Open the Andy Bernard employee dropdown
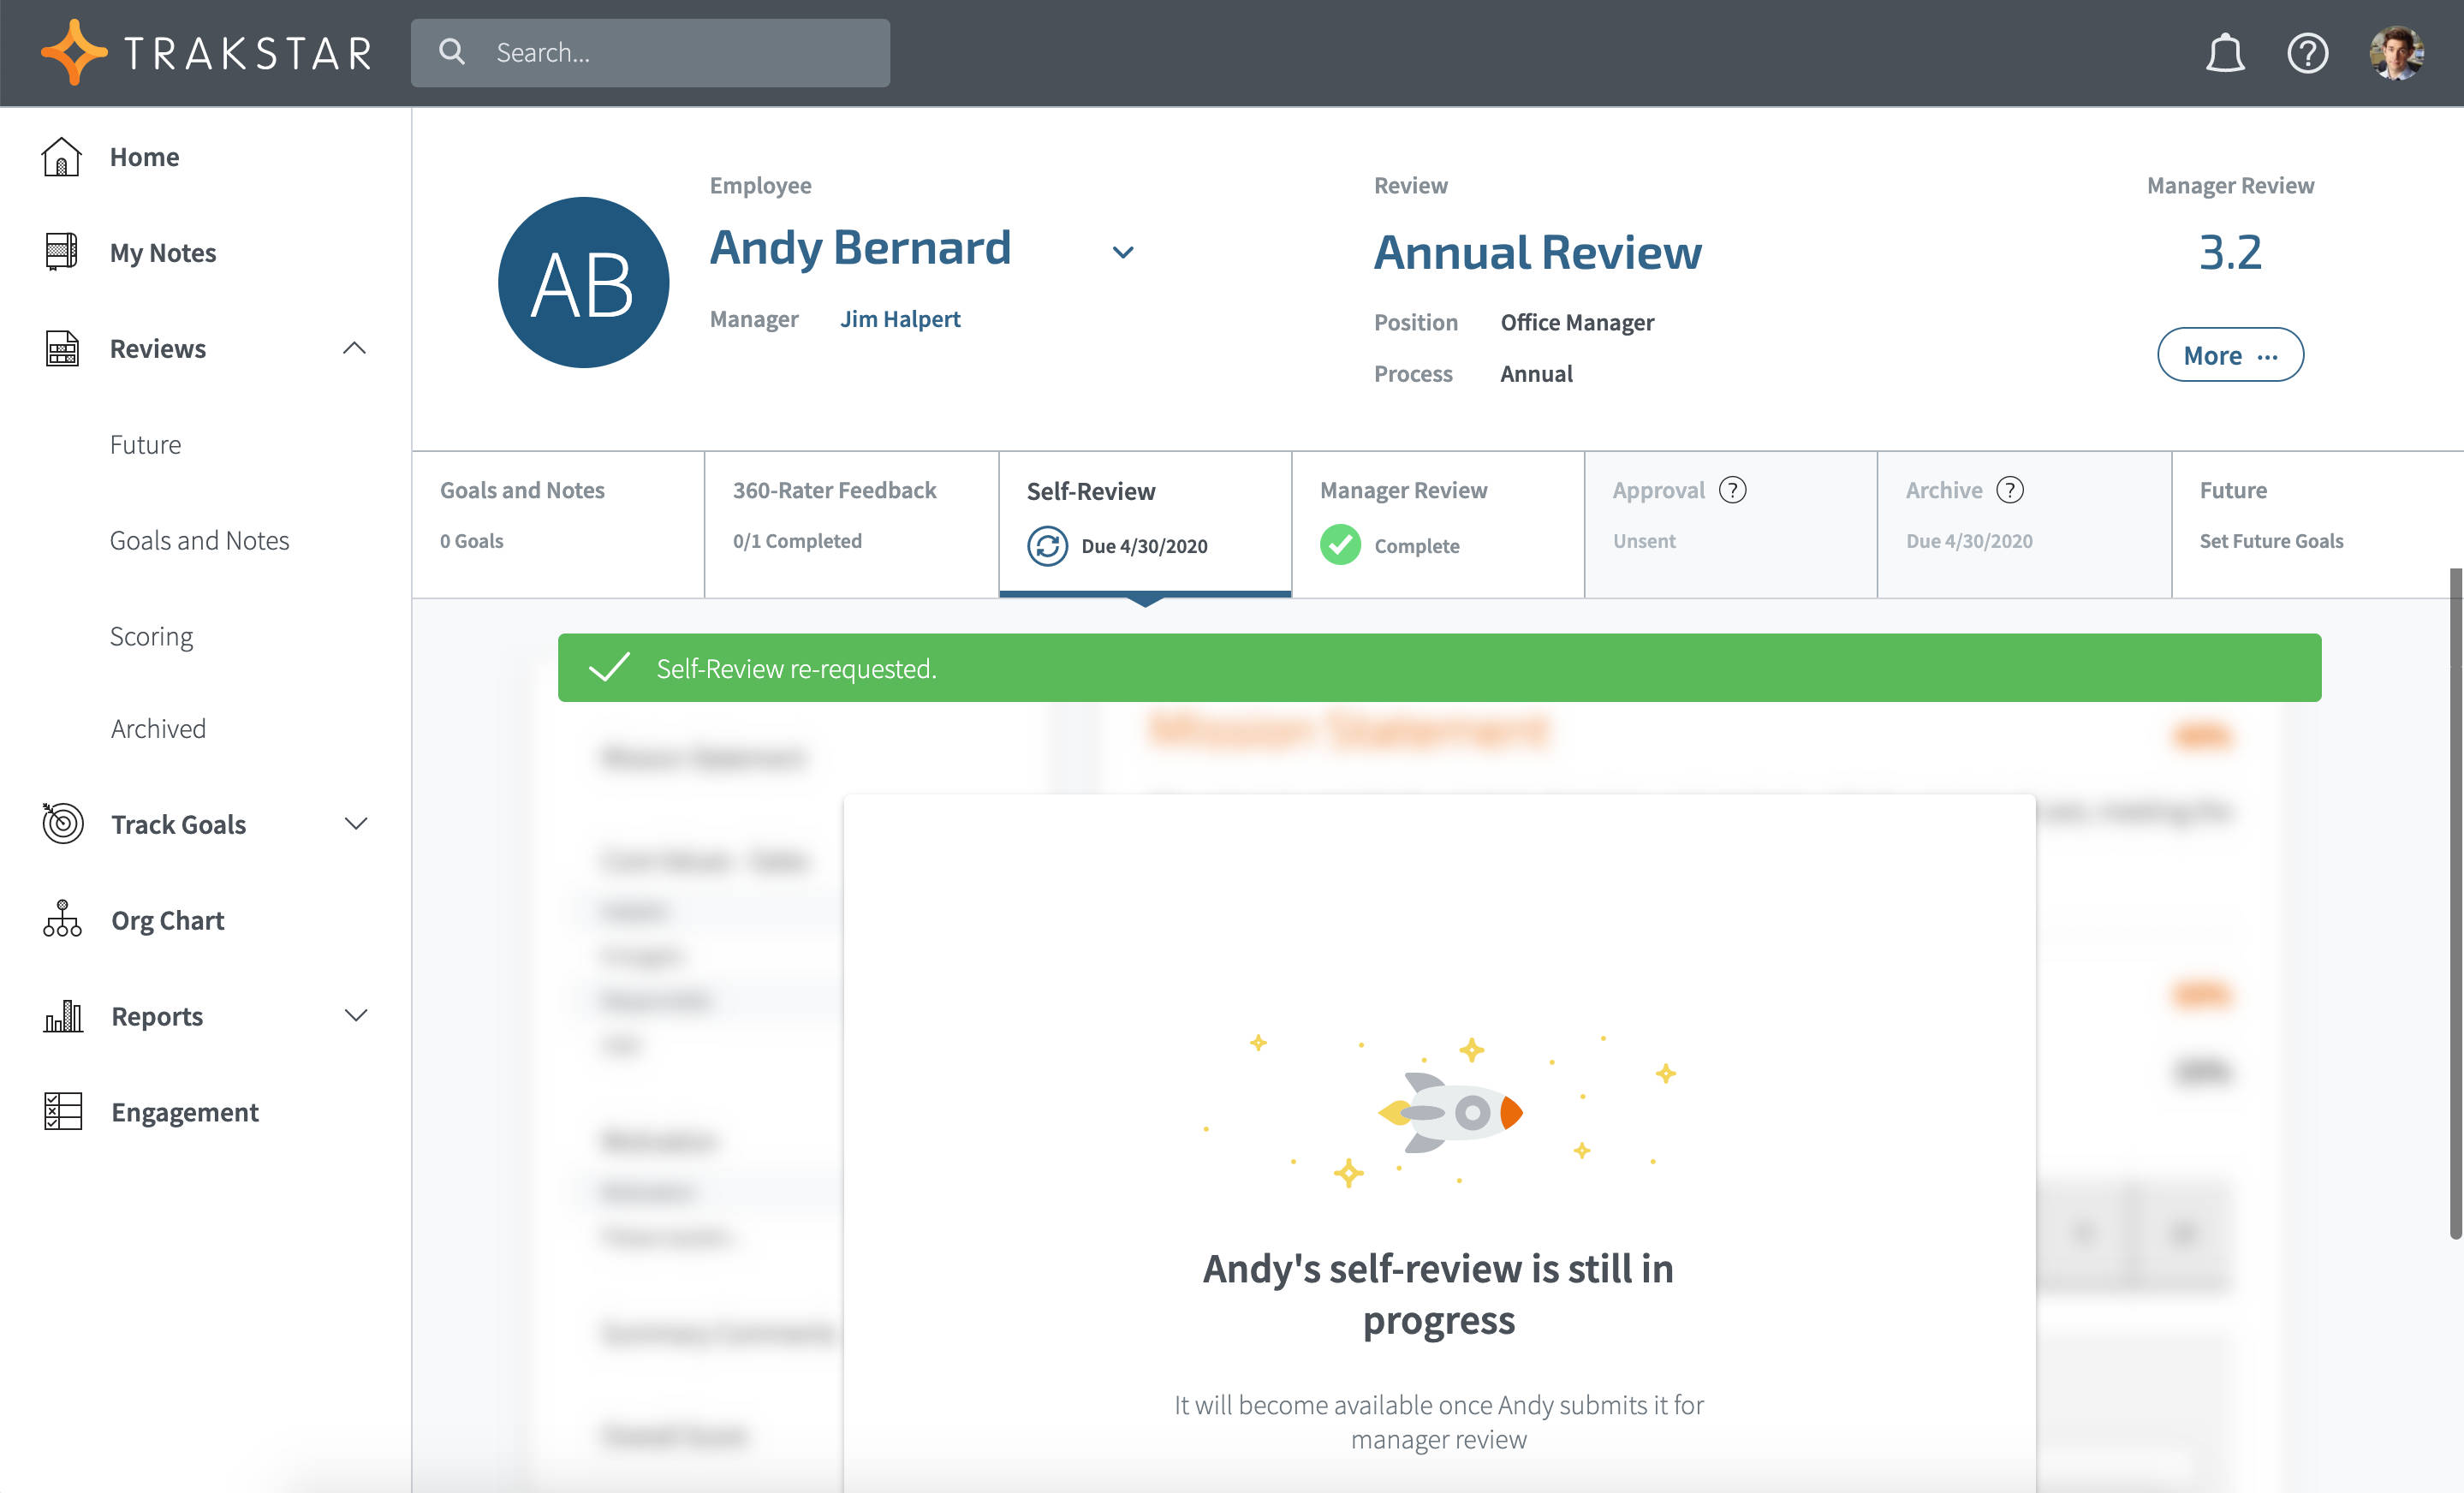Screen dimensions: 2464x1493 point(1122,252)
